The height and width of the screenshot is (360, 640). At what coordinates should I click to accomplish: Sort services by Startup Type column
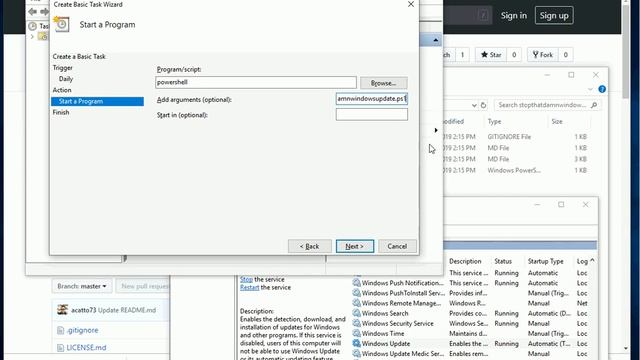[545, 261]
